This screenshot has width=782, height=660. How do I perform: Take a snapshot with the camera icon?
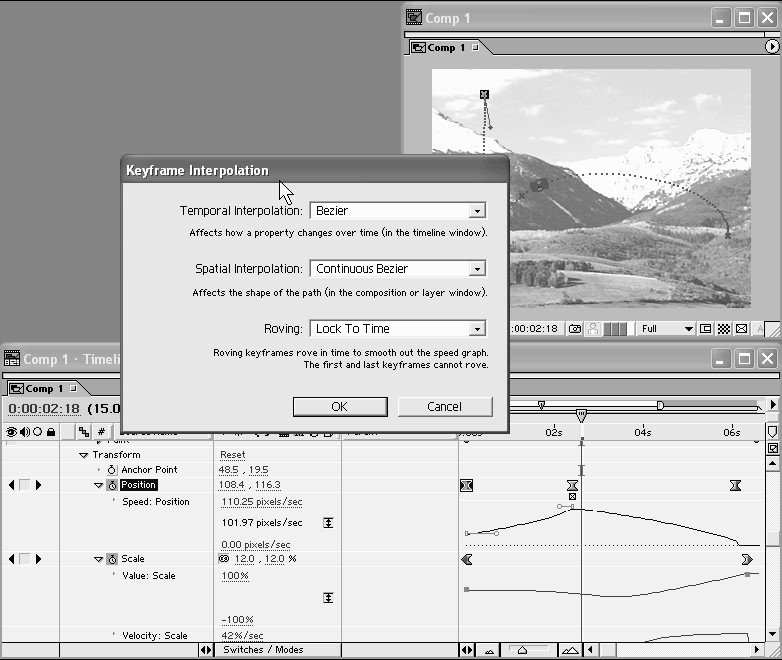(575, 328)
